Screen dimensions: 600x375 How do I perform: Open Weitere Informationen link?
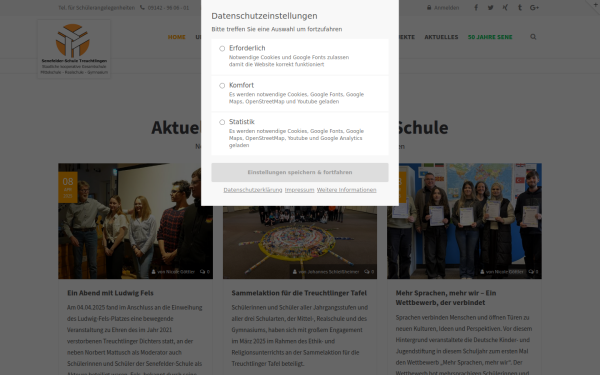click(x=346, y=190)
